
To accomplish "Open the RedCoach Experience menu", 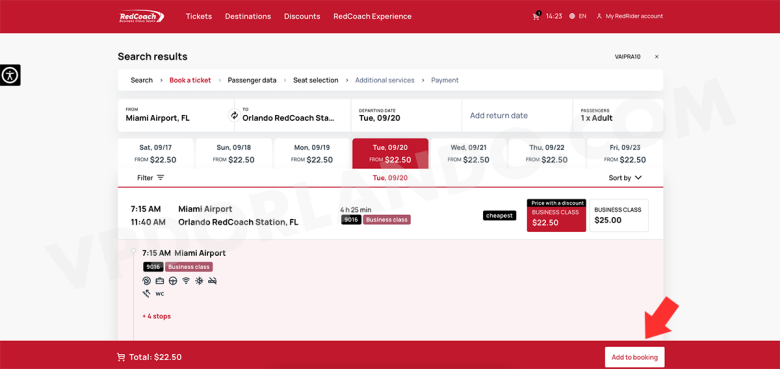I will pyautogui.click(x=372, y=16).
